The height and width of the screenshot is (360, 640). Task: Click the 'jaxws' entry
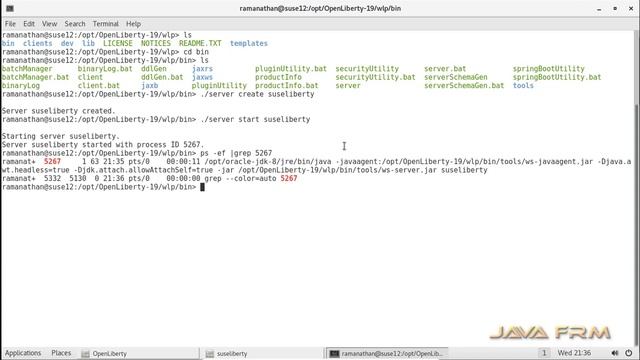[x=202, y=77]
